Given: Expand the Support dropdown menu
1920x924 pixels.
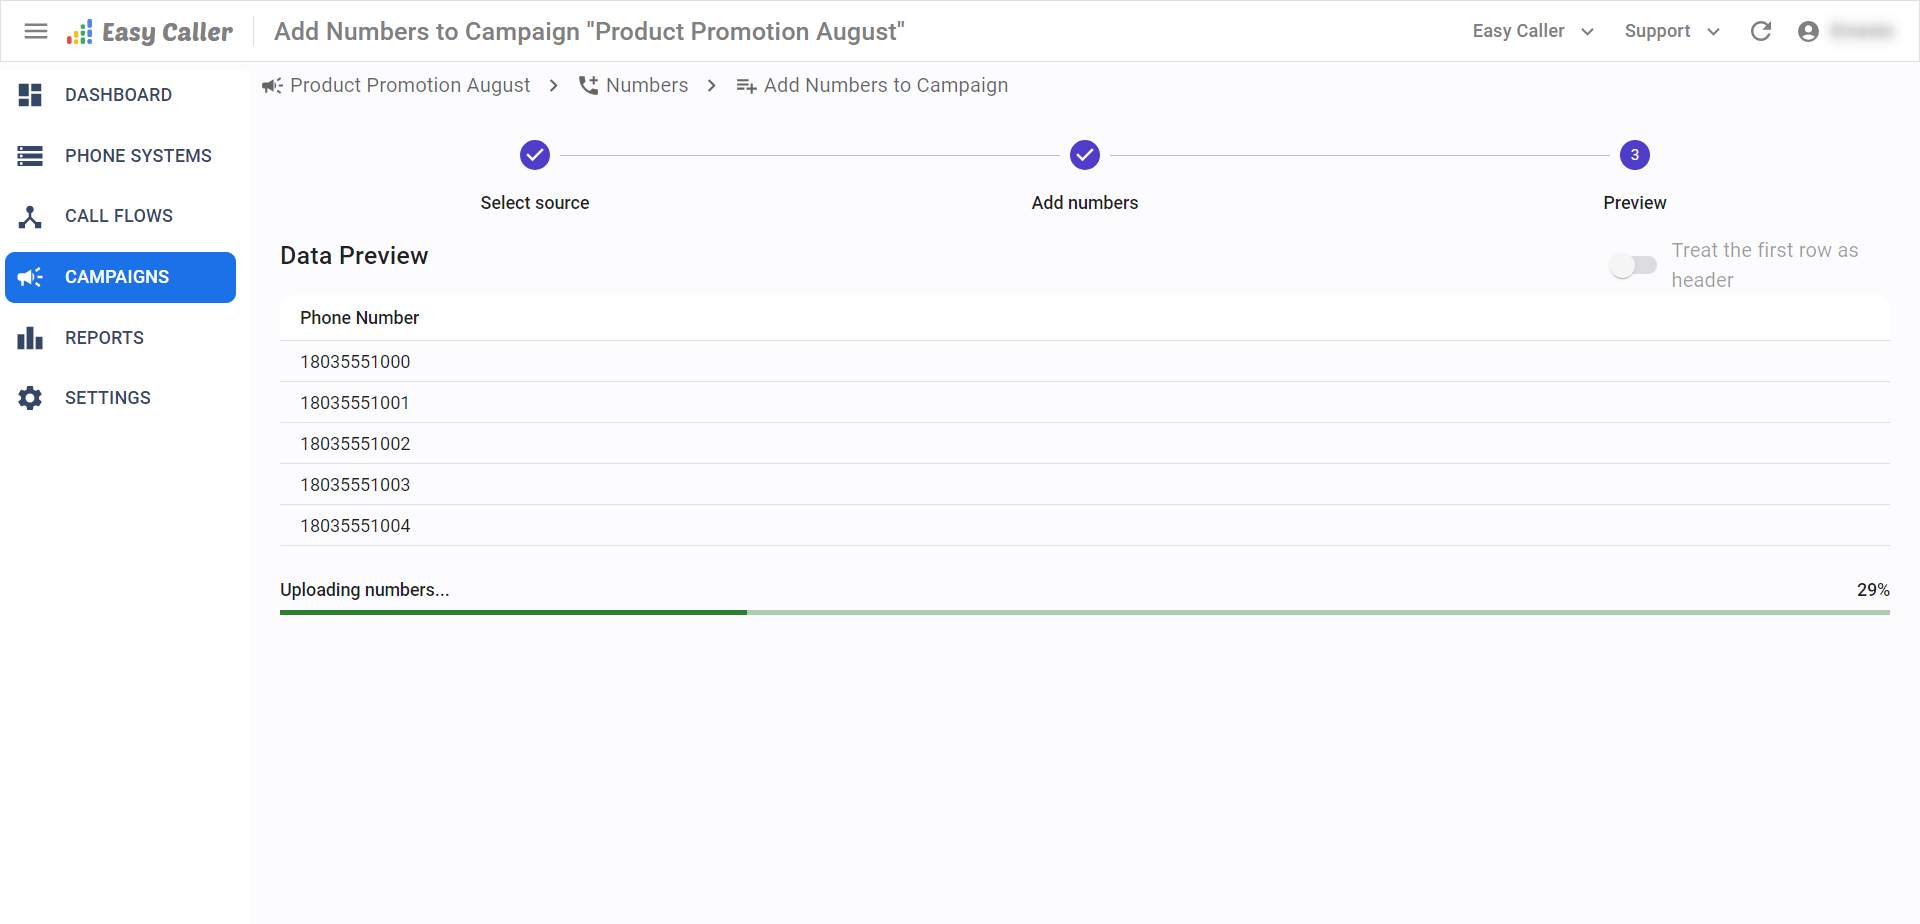Looking at the screenshot, I should pyautogui.click(x=1672, y=31).
